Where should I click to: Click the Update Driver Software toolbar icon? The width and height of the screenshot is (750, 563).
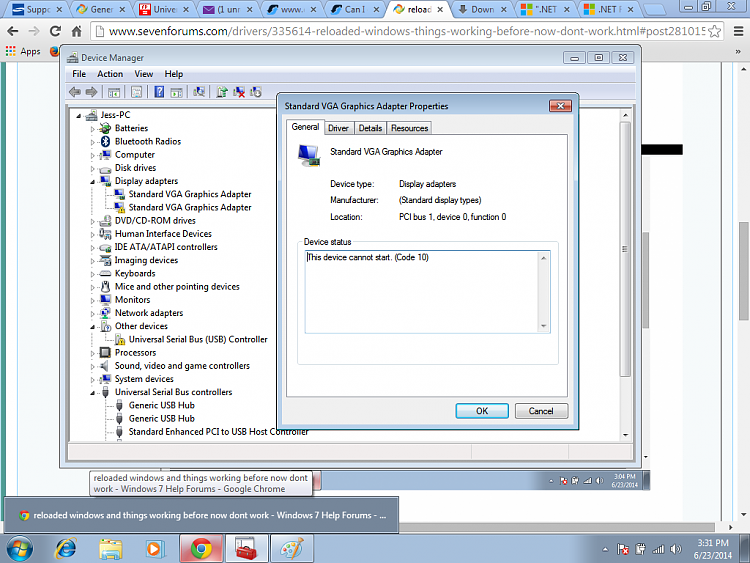[222, 92]
